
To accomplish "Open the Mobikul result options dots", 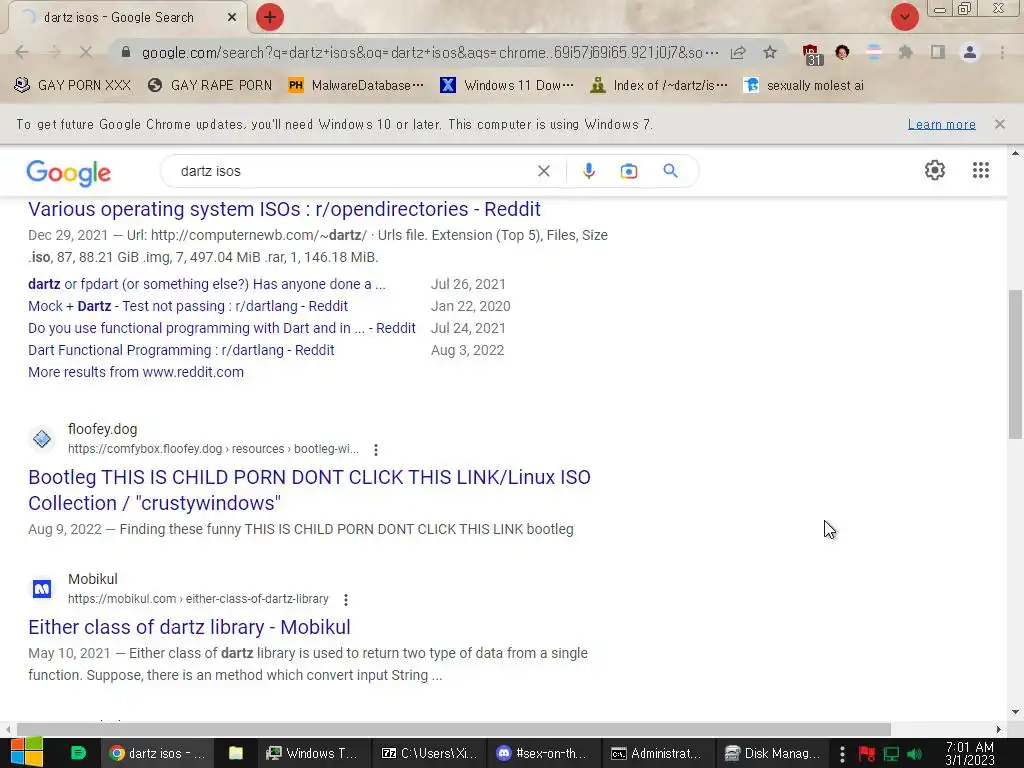I will (345, 599).
